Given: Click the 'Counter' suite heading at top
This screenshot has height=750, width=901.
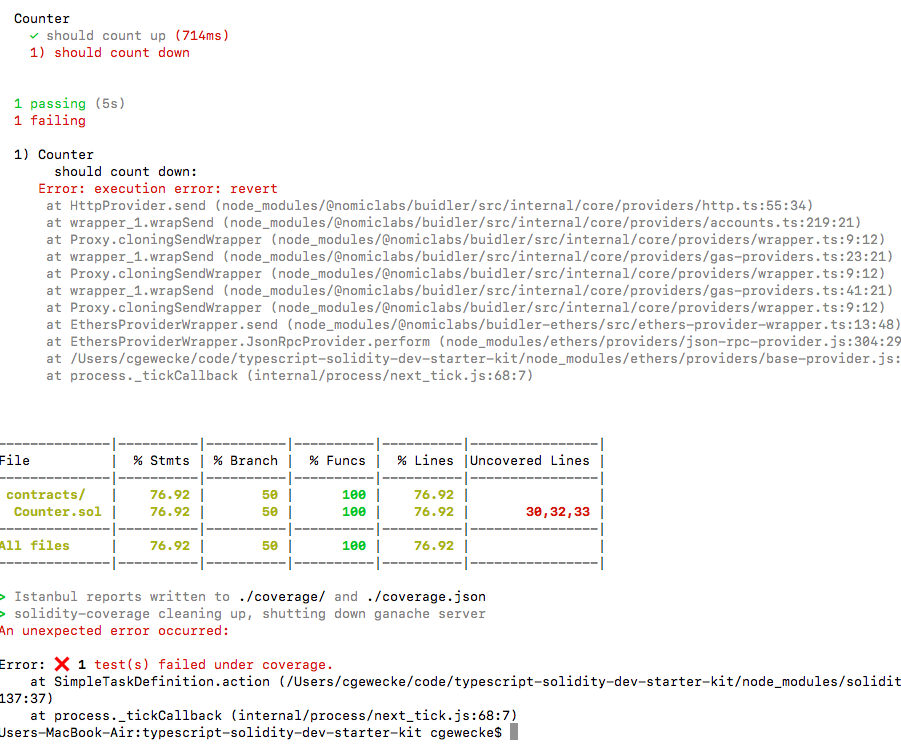Looking at the screenshot, I should pyautogui.click(x=42, y=18).
